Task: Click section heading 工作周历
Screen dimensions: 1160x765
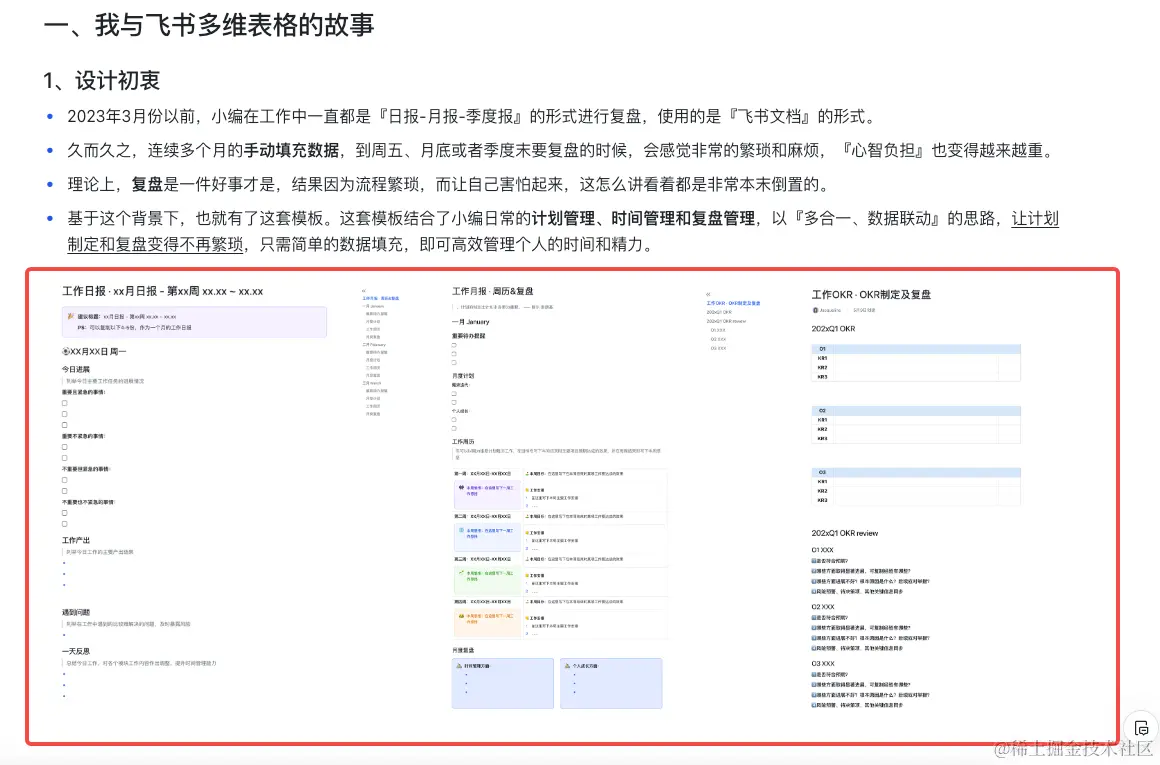Action: click(x=463, y=442)
